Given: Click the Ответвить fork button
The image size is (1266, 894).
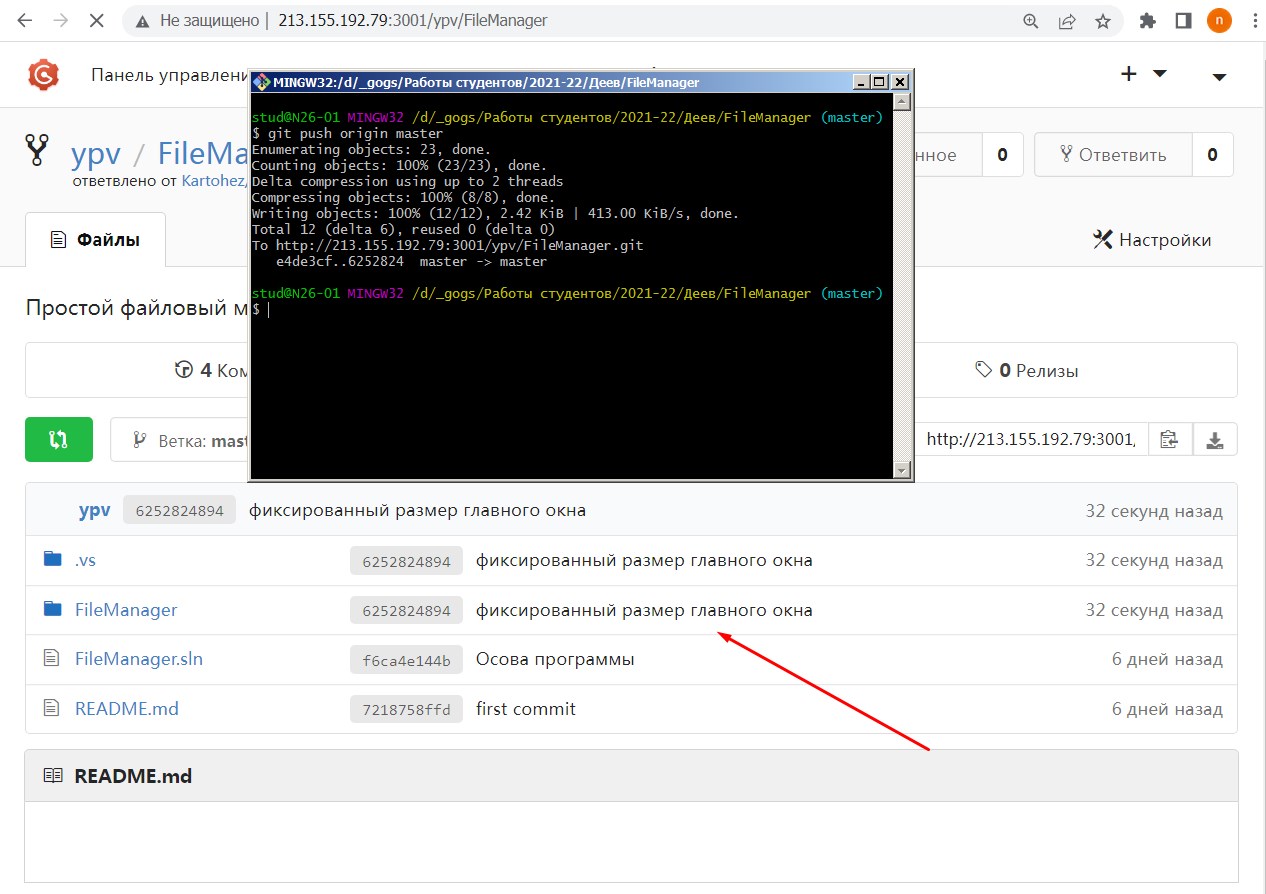Looking at the screenshot, I should click(1113, 155).
